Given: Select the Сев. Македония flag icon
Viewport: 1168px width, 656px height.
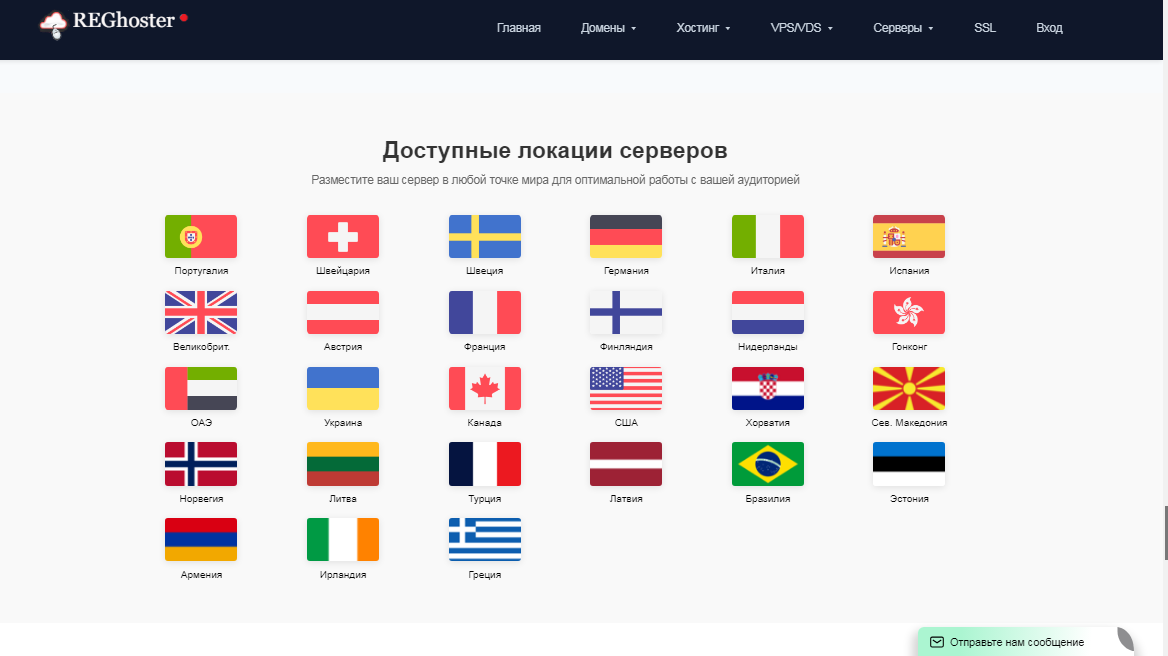Looking at the screenshot, I should (x=909, y=388).
